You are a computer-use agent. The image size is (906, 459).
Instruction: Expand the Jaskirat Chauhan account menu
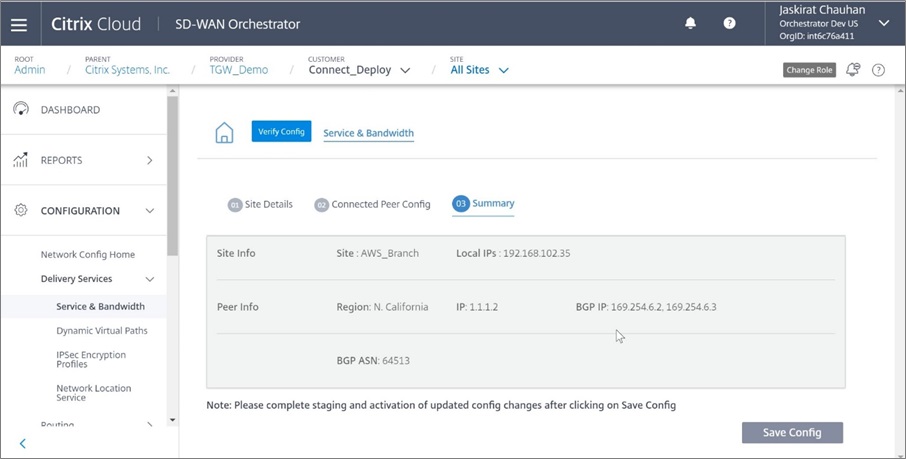pyautogui.click(x=883, y=23)
